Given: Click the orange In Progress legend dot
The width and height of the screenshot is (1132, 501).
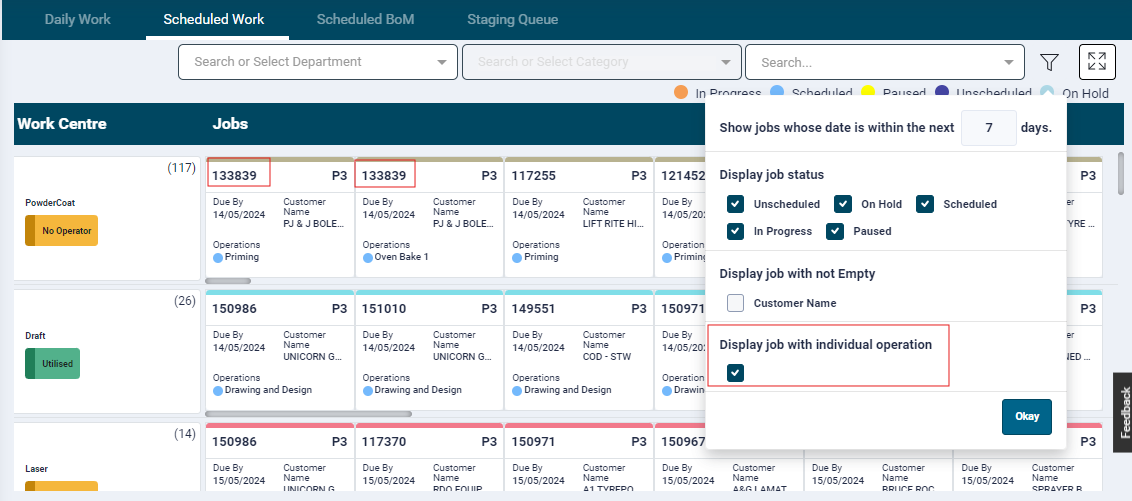Looking at the screenshot, I should [681, 92].
